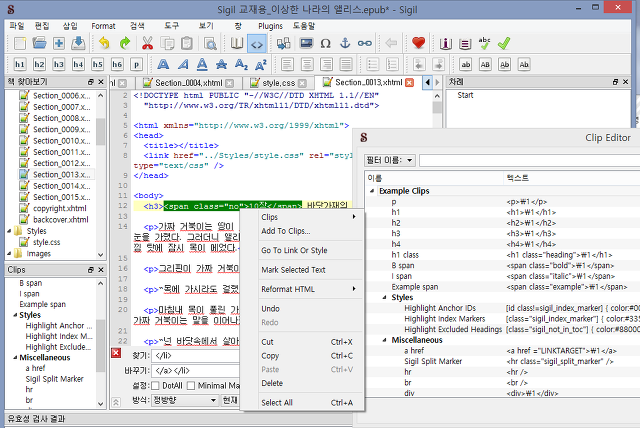Close the Clips panel

pos(101,270)
